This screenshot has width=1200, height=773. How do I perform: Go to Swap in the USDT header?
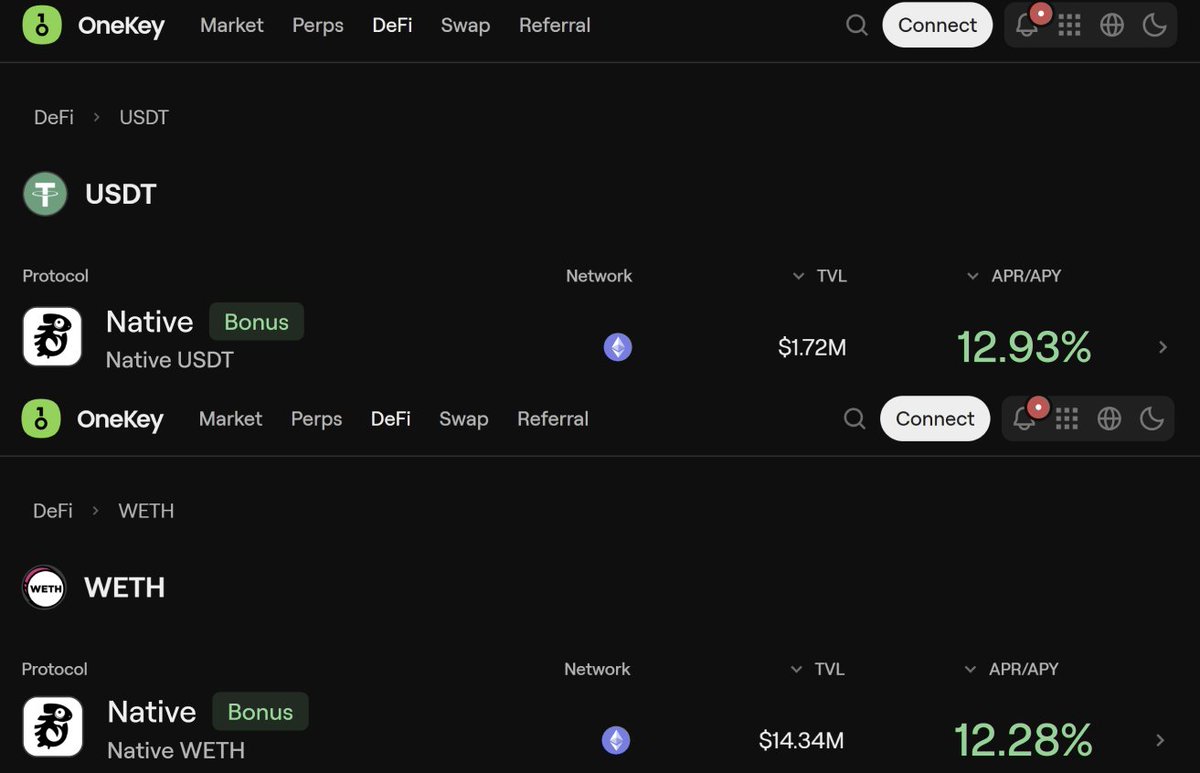[x=466, y=25]
